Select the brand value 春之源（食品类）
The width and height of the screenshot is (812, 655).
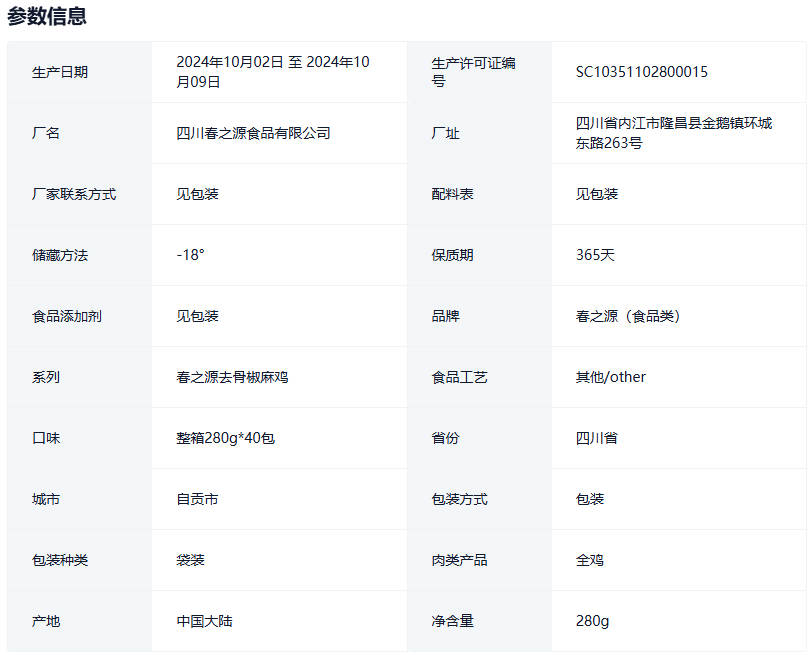627,316
